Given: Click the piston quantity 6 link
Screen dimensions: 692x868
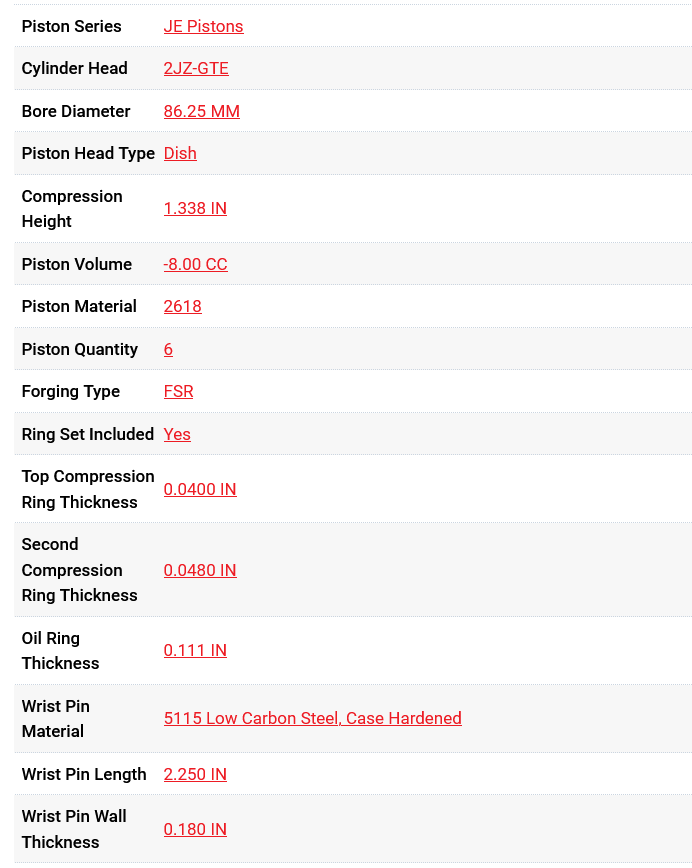Looking at the screenshot, I should (168, 349).
